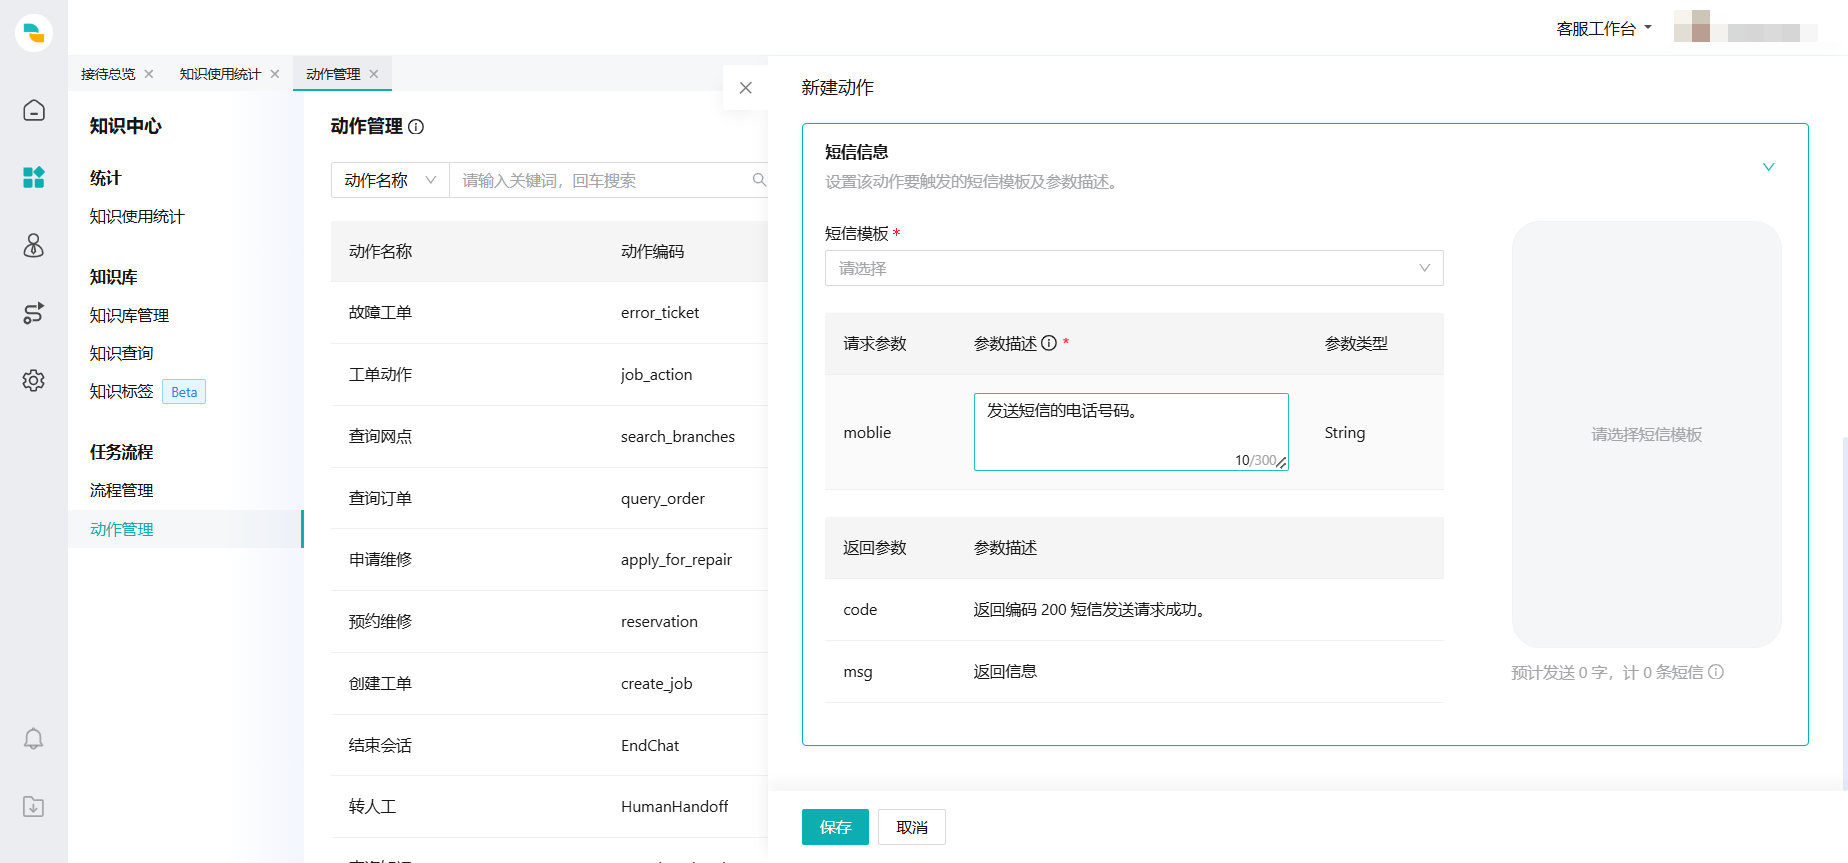1848x863 pixels.
Task: Switch to the 接待总览 tab
Action: [x=108, y=74]
